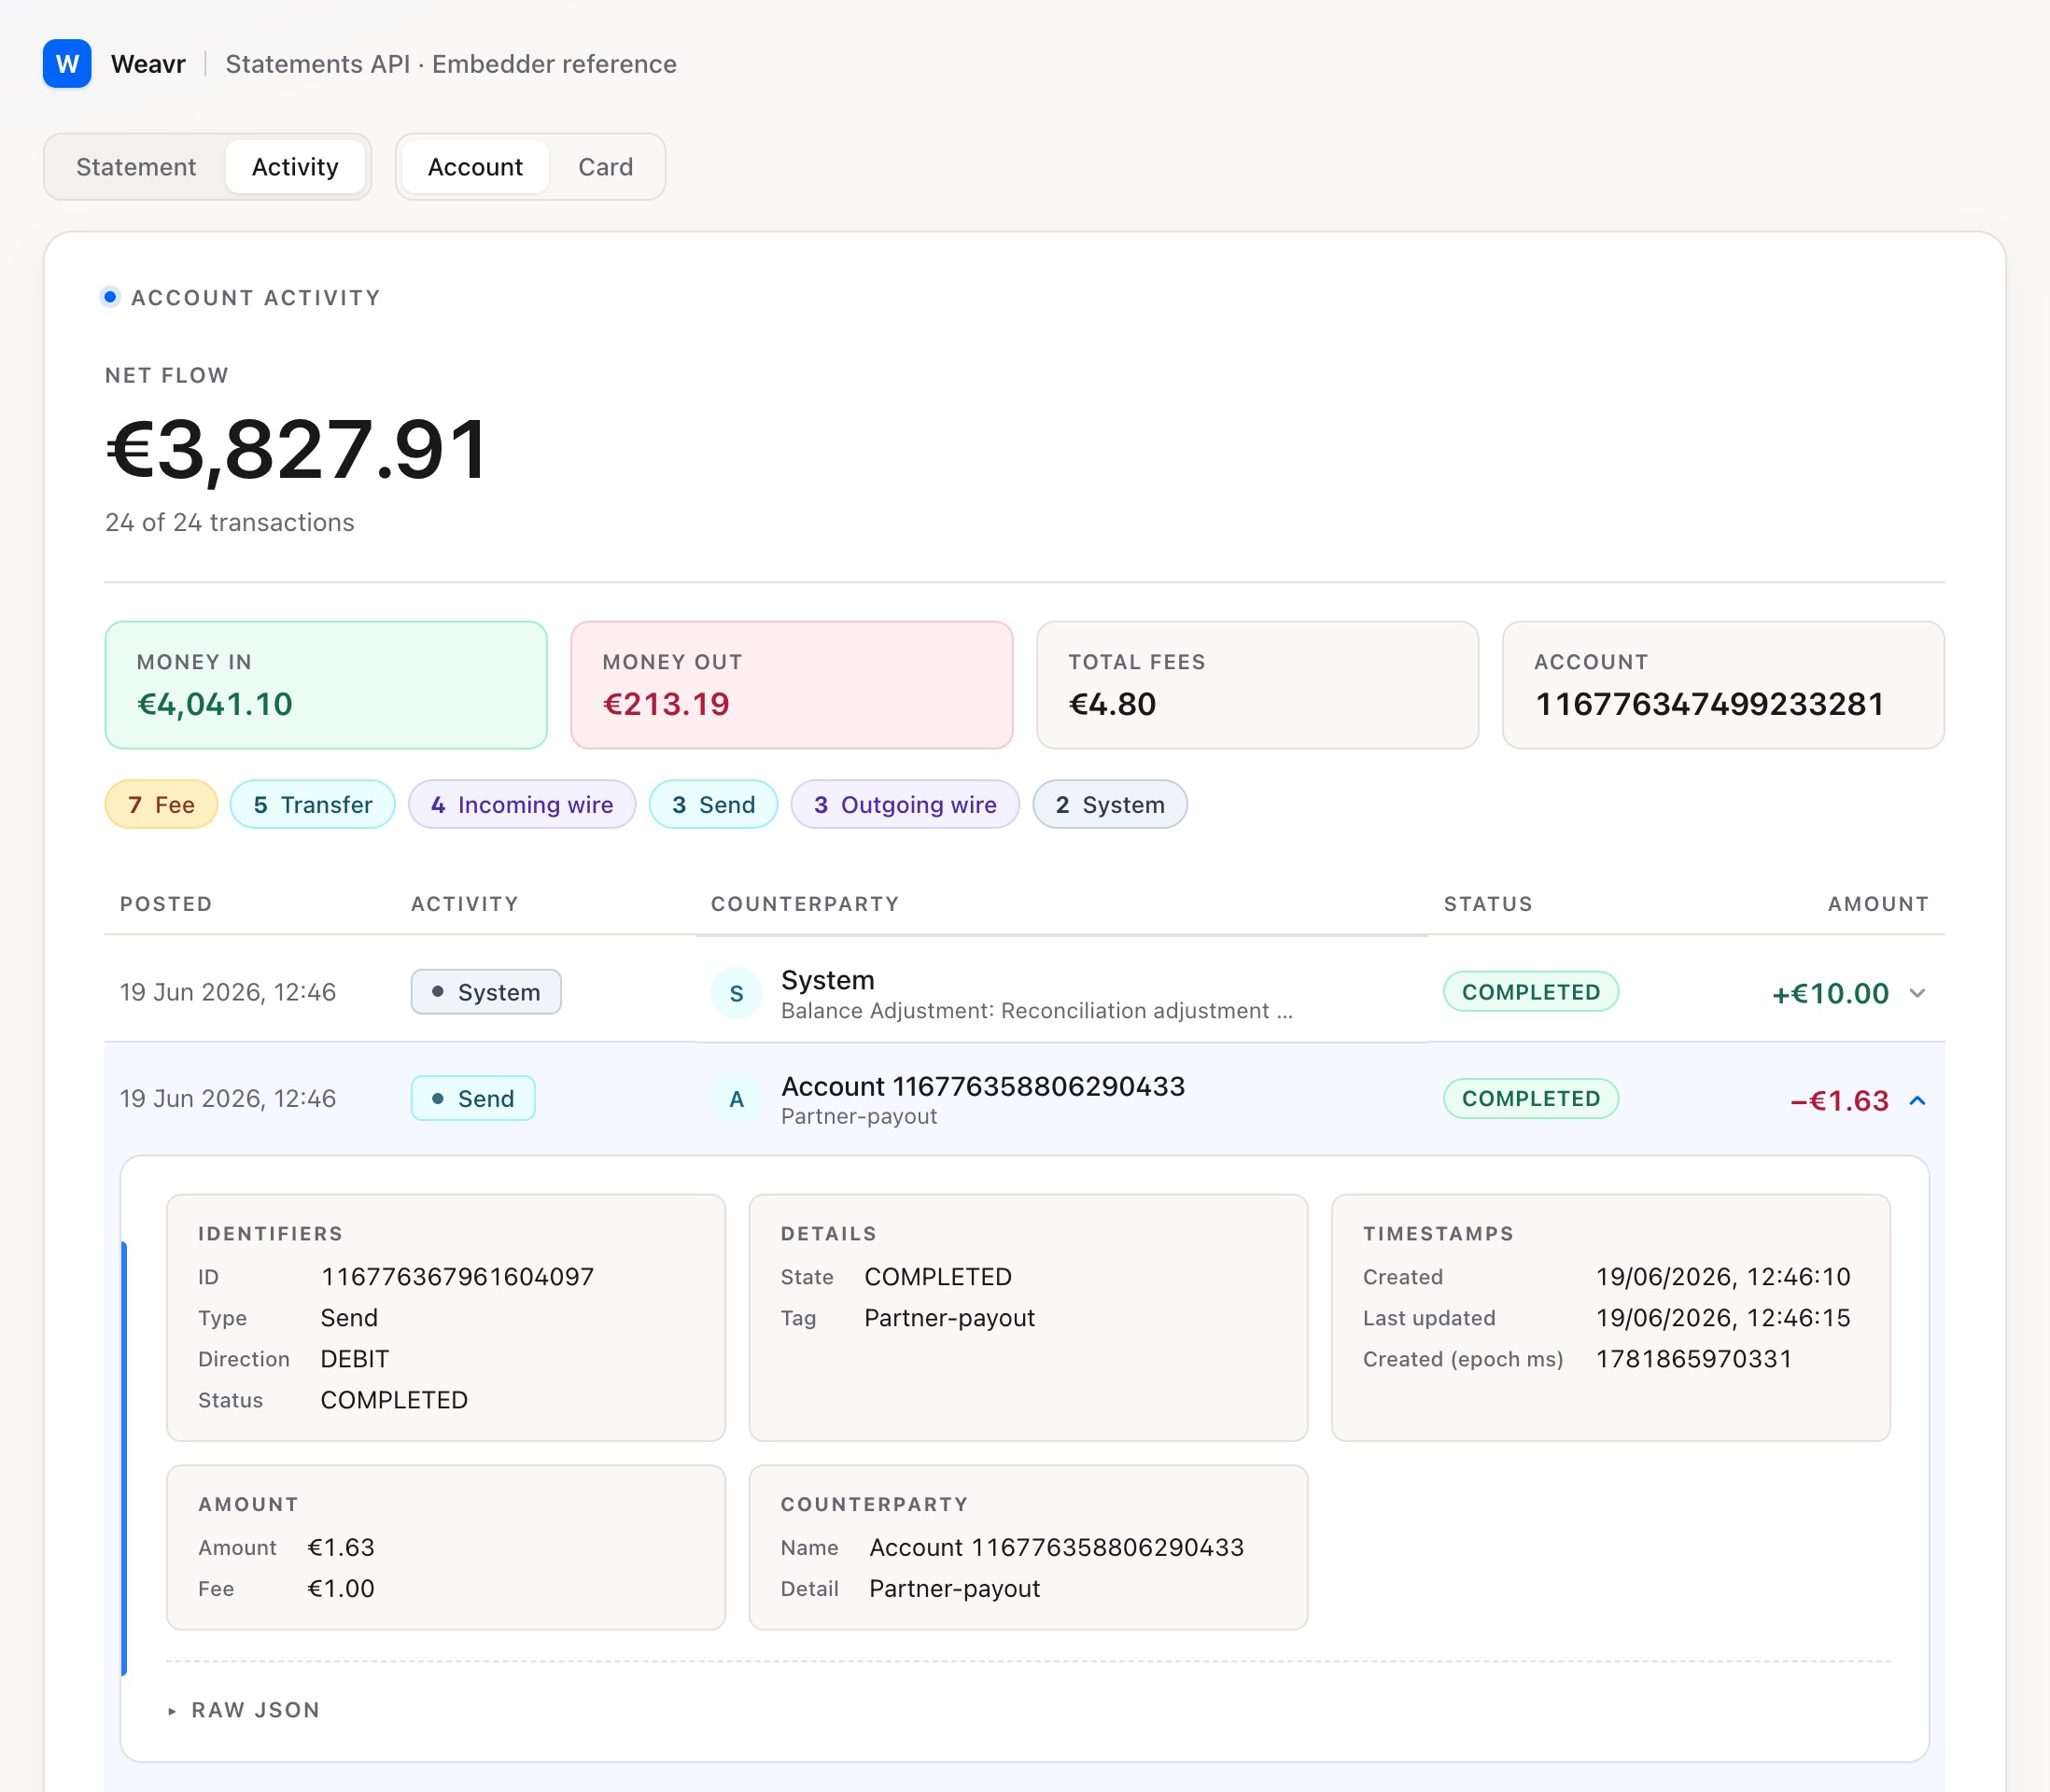This screenshot has height=1792, width=2050.
Task: Click the A avatar in Send row
Action: click(x=736, y=1100)
